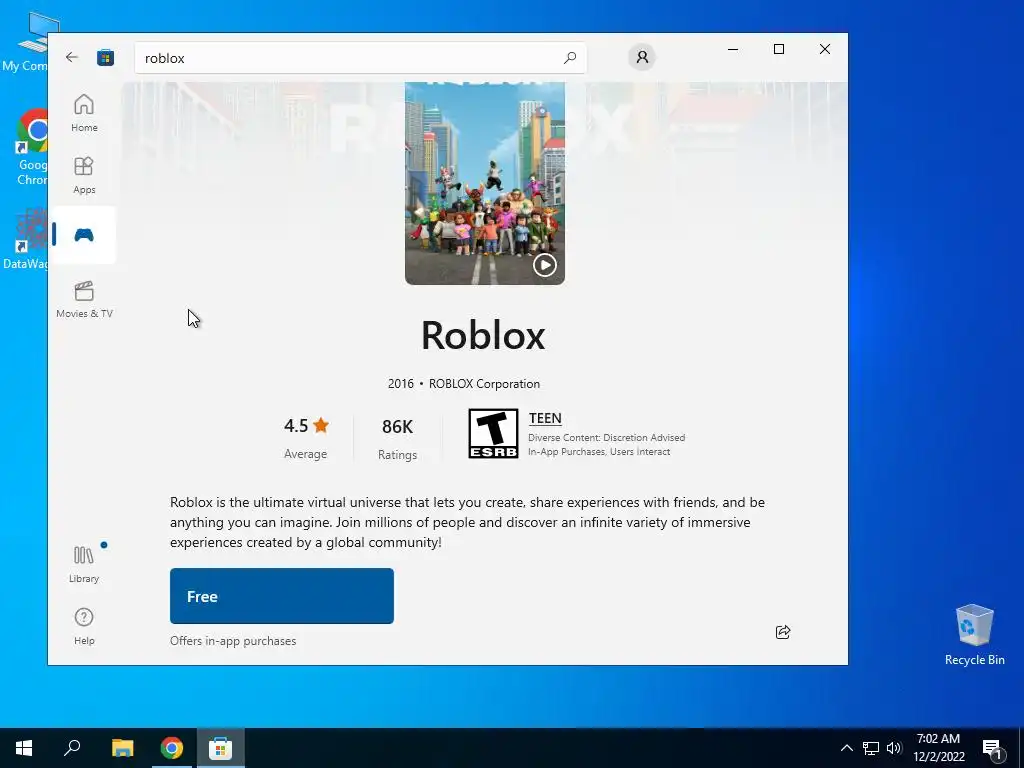Click the 4.5 star average rating
This screenshot has width=1024, height=768.
(306, 426)
